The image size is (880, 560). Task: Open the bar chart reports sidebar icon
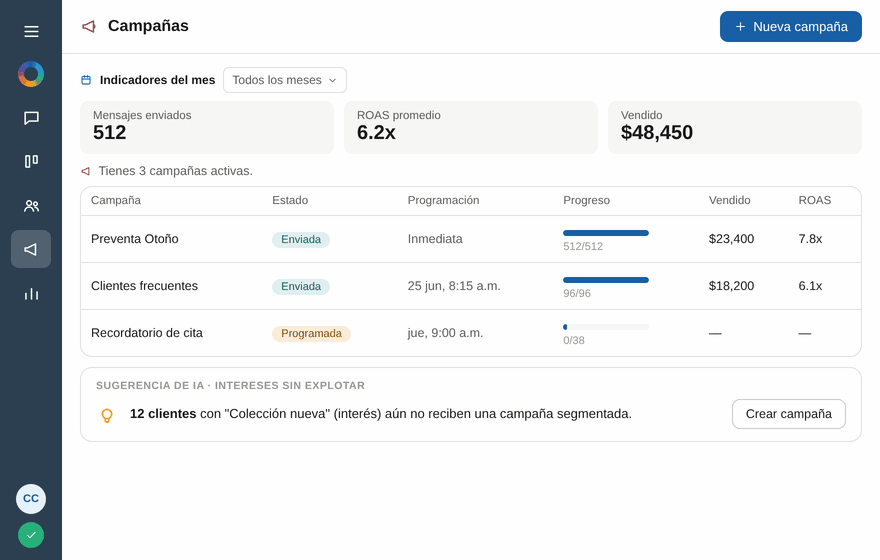[x=31, y=293]
